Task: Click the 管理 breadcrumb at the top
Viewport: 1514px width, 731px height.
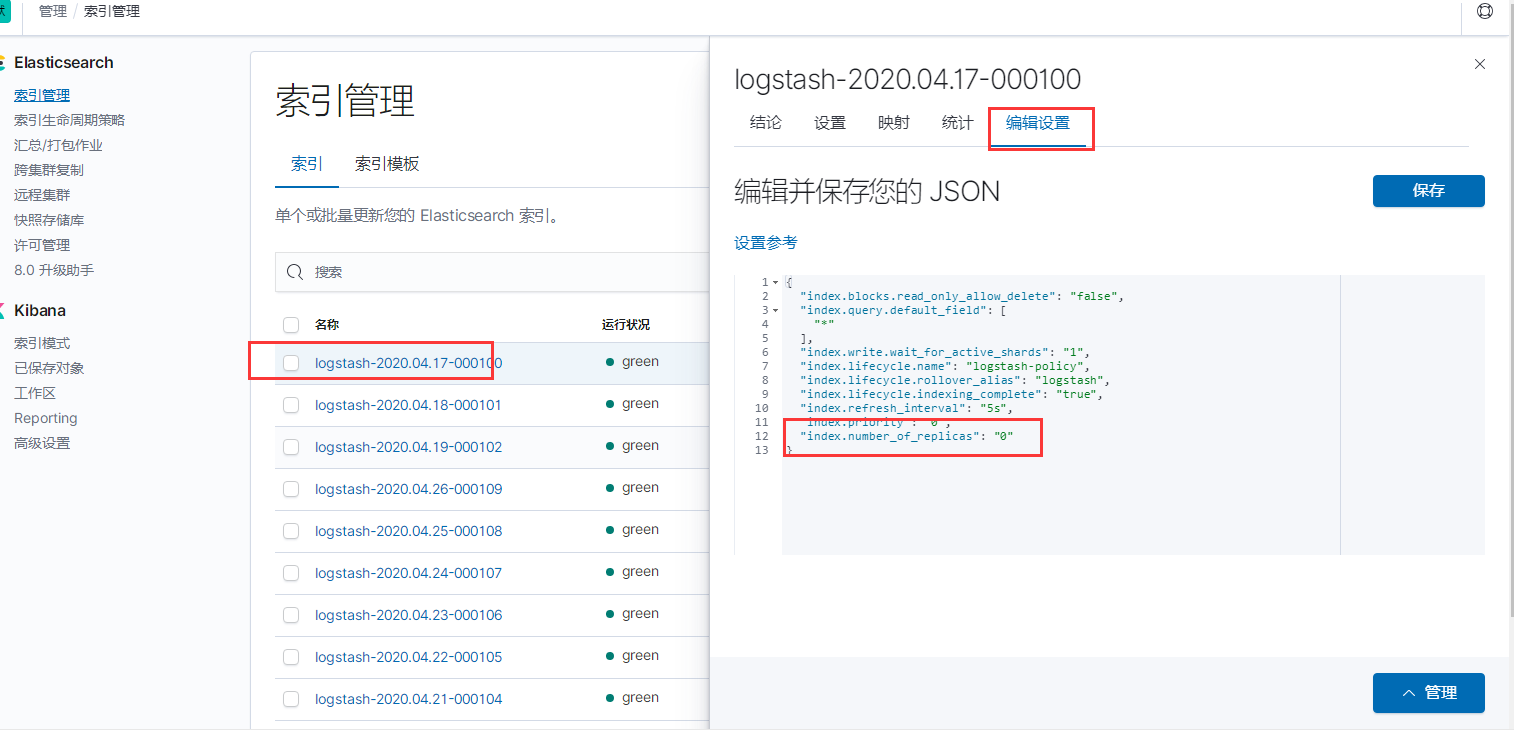Action: click(52, 11)
